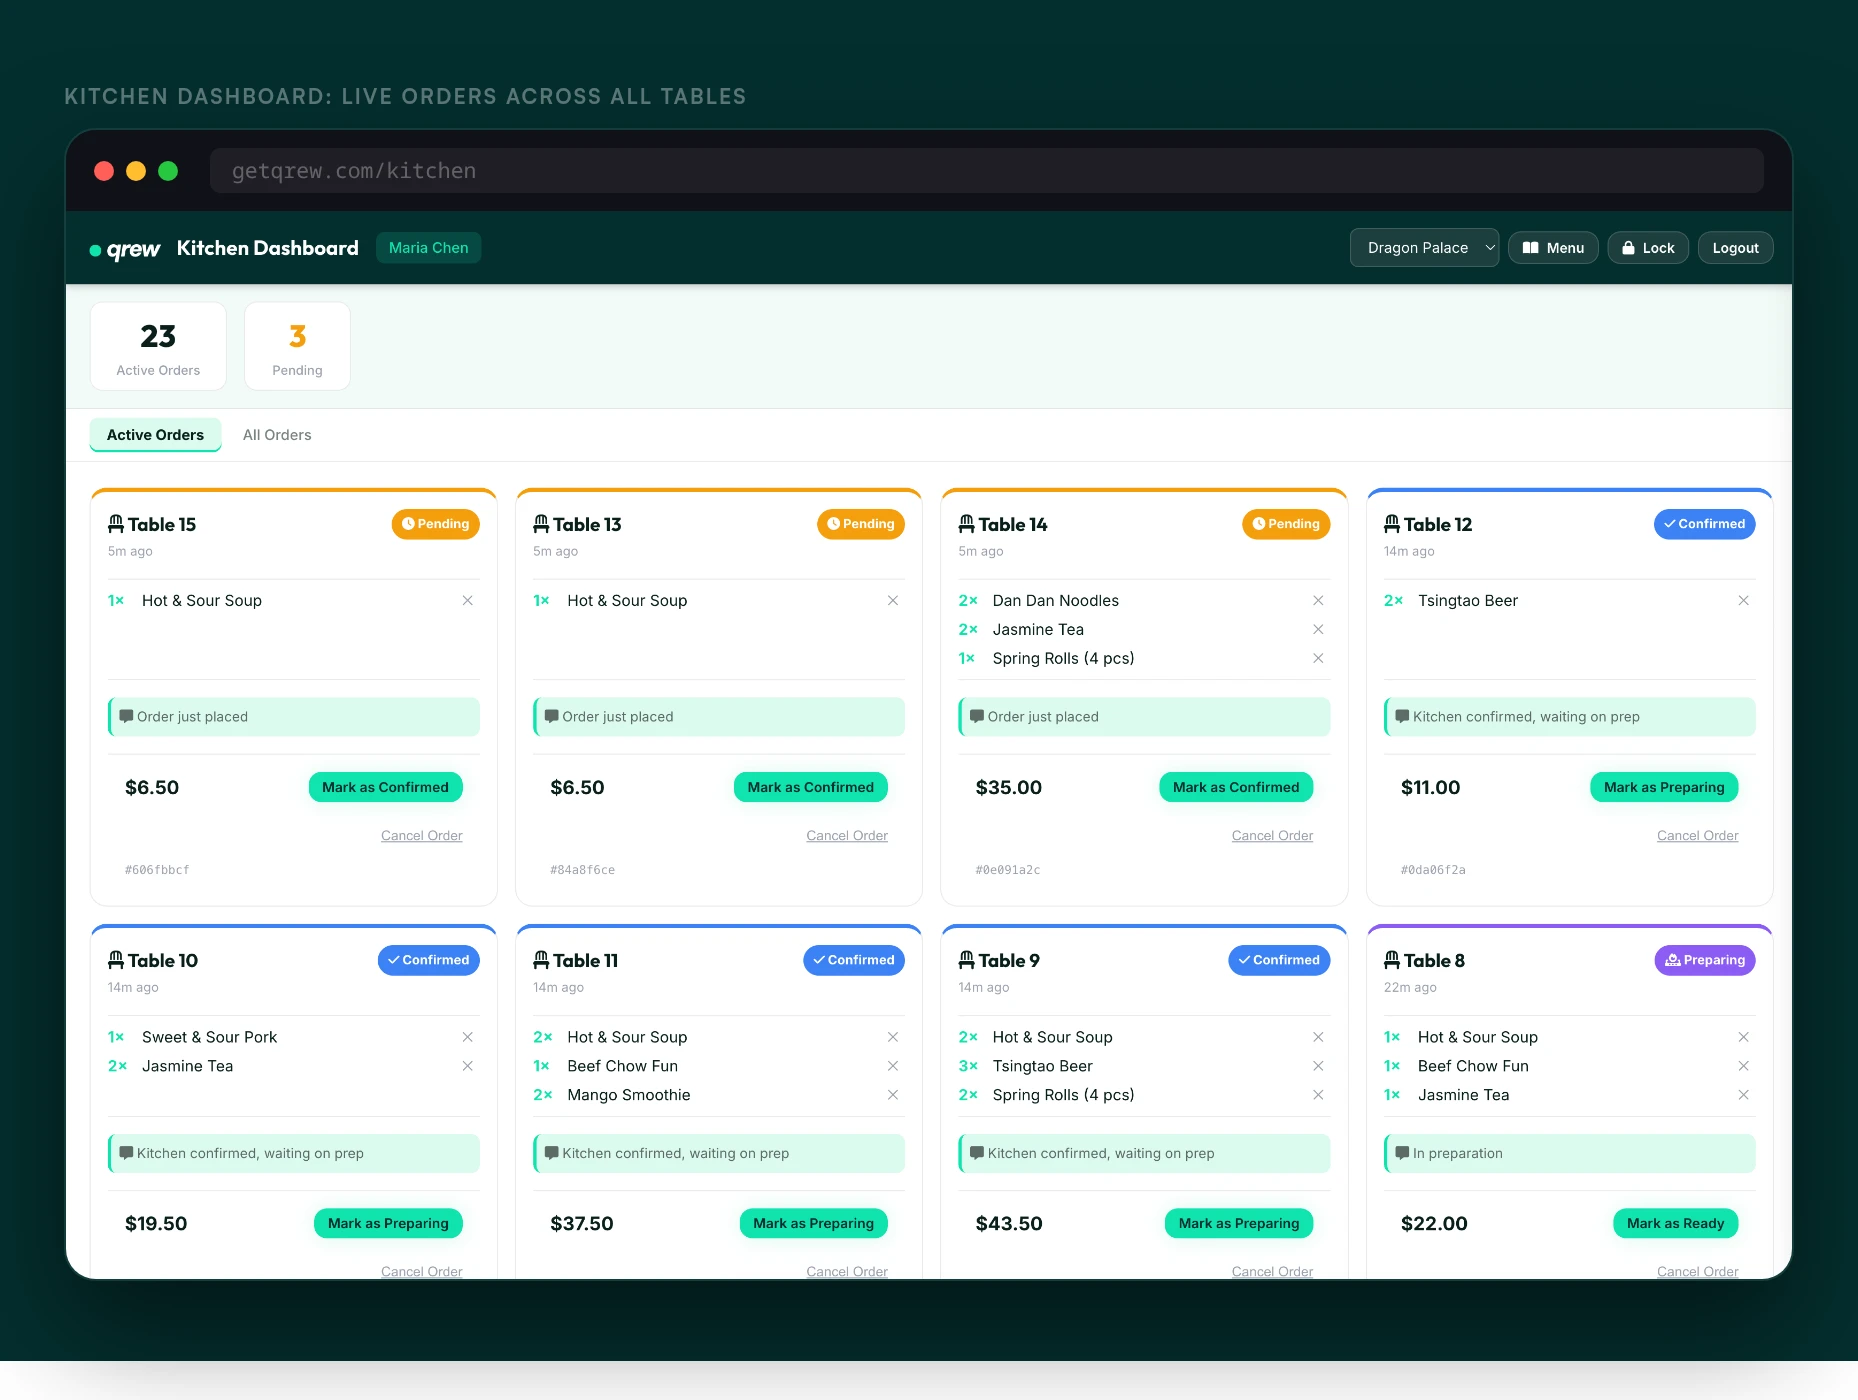Mark Table 8 order as Ready
The image size is (1858, 1400).
click(x=1675, y=1223)
